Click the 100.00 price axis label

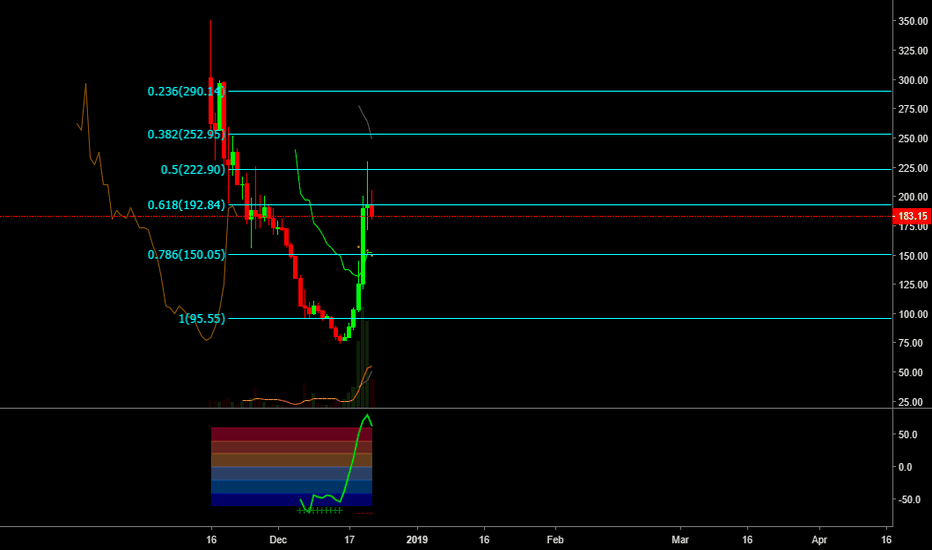[913, 314]
